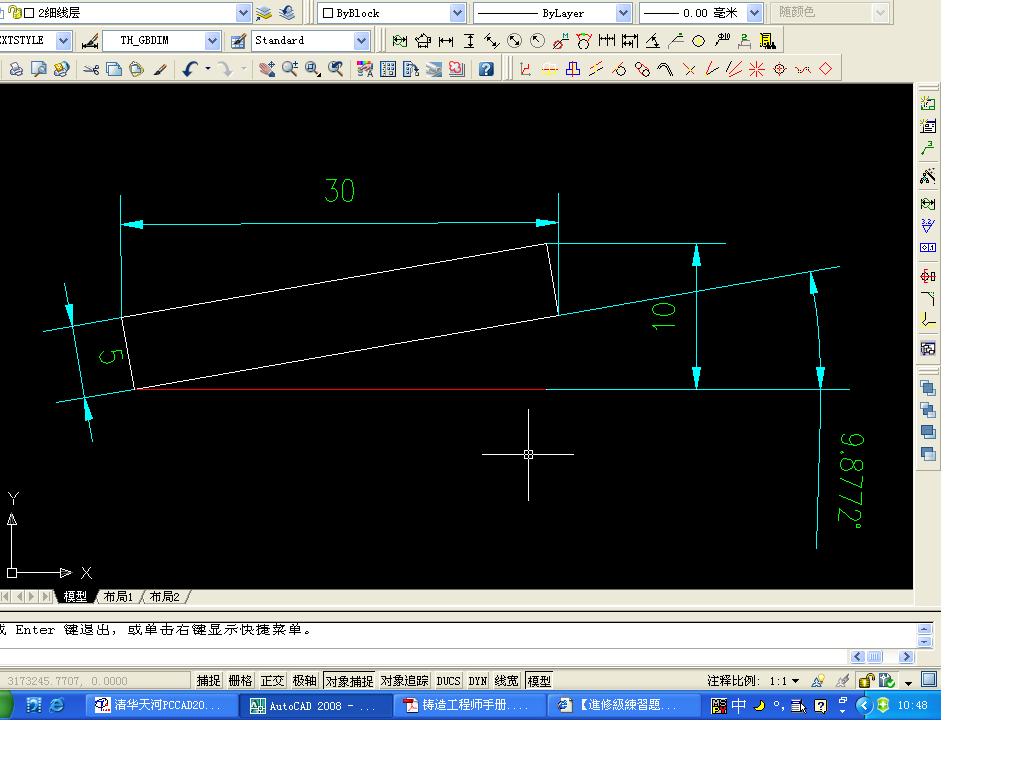Open the Layer States Manager icon

(264, 12)
